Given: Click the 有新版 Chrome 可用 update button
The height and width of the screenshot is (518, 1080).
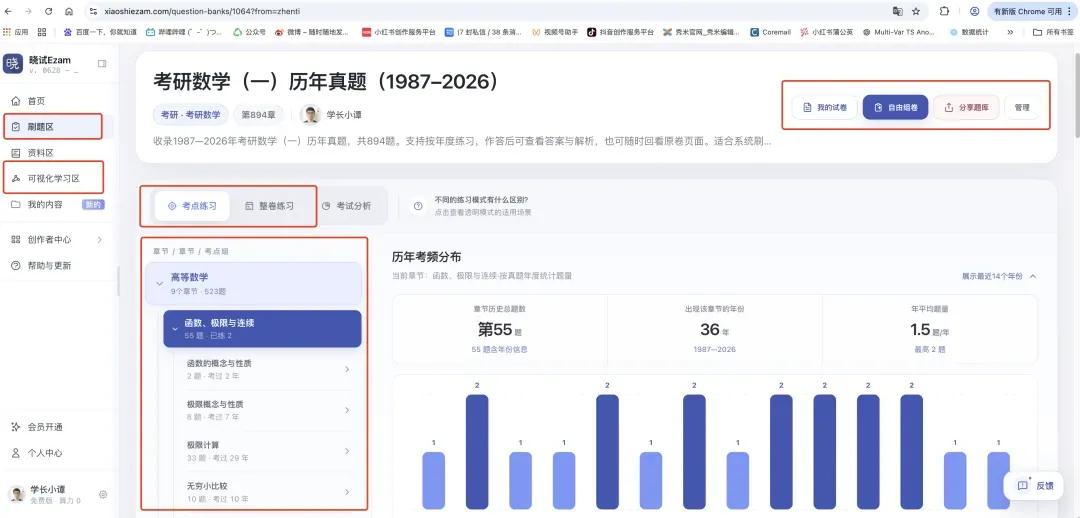Looking at the screenshot, I should pos(1031,11).
